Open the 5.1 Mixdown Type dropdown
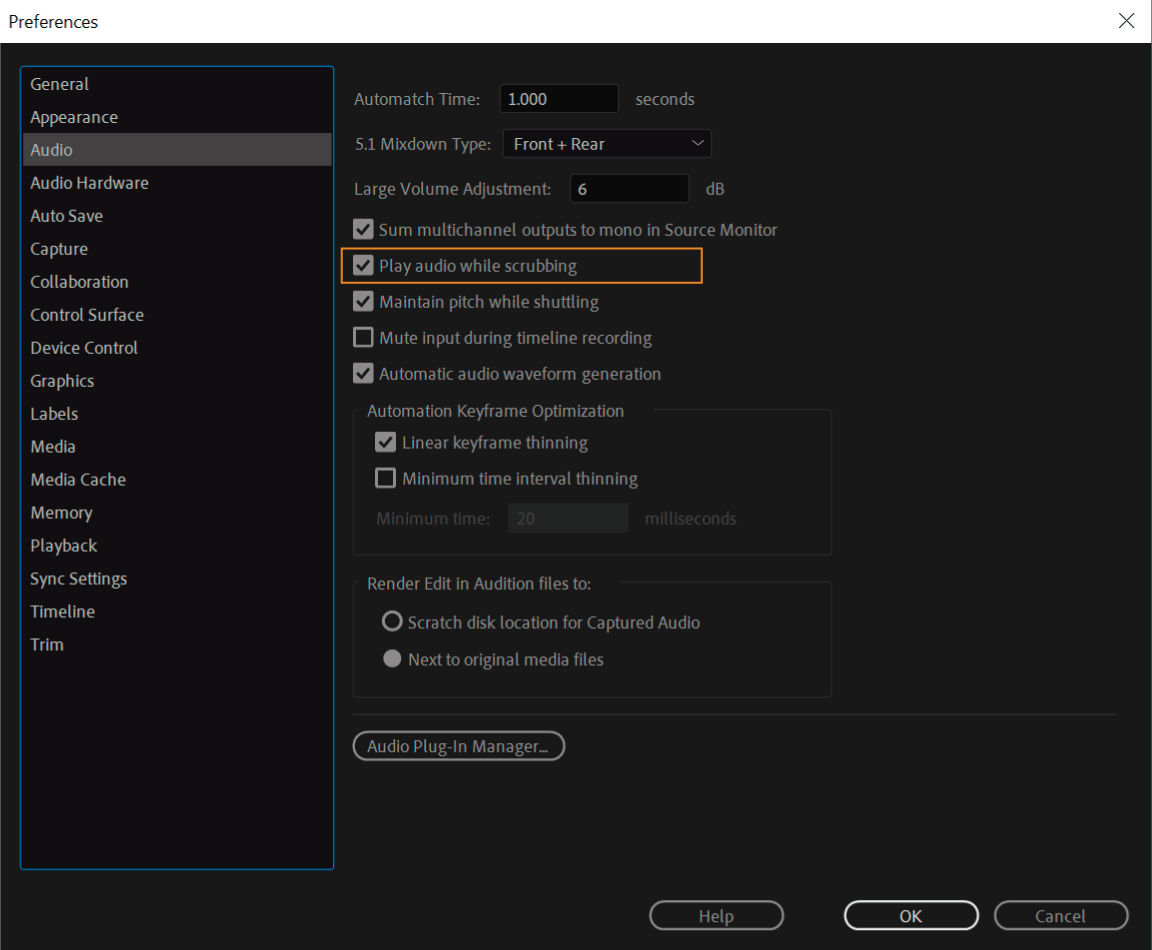1152x950 pixels. click(607, 144)
